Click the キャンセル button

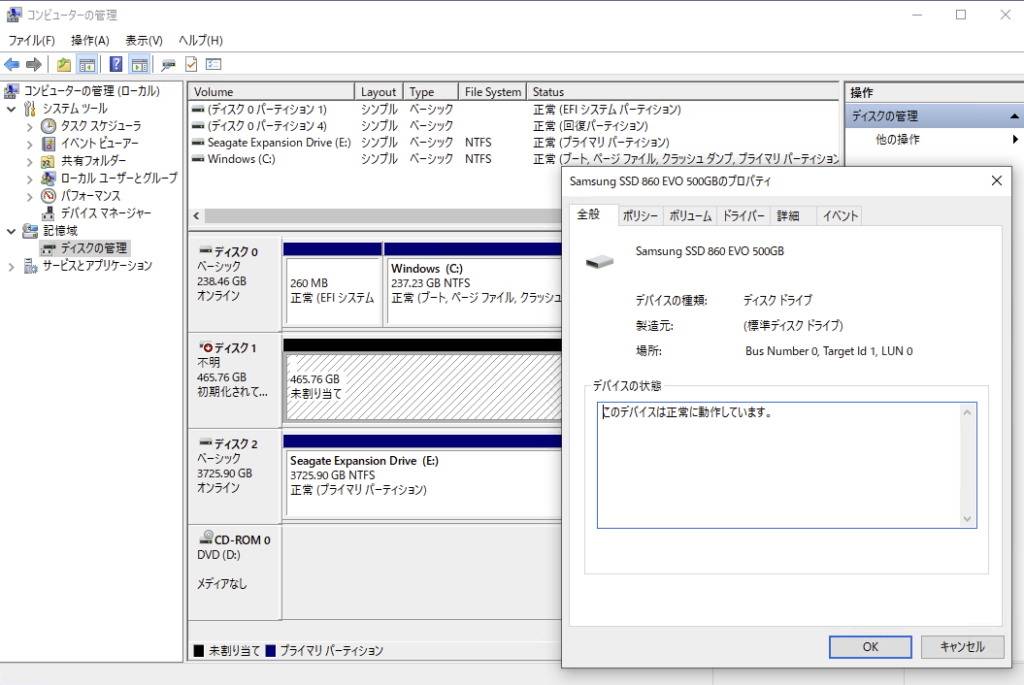click(962, 647)
